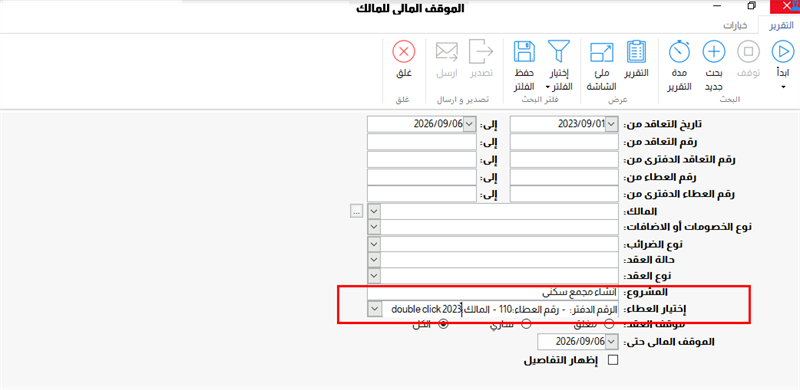Focus the رقم التعاقد إلى field
The width and height of the screenshot is (800, 390).
pyautogui.click(x=421, y=142)
